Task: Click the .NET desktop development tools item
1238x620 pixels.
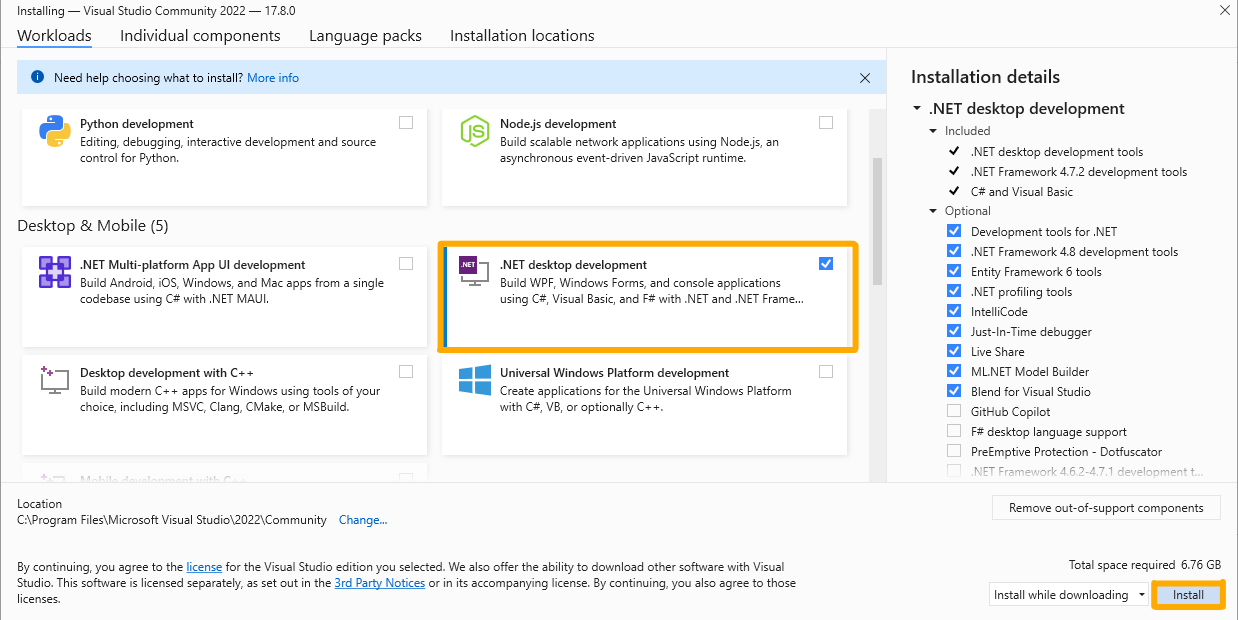Action: 1057,152
